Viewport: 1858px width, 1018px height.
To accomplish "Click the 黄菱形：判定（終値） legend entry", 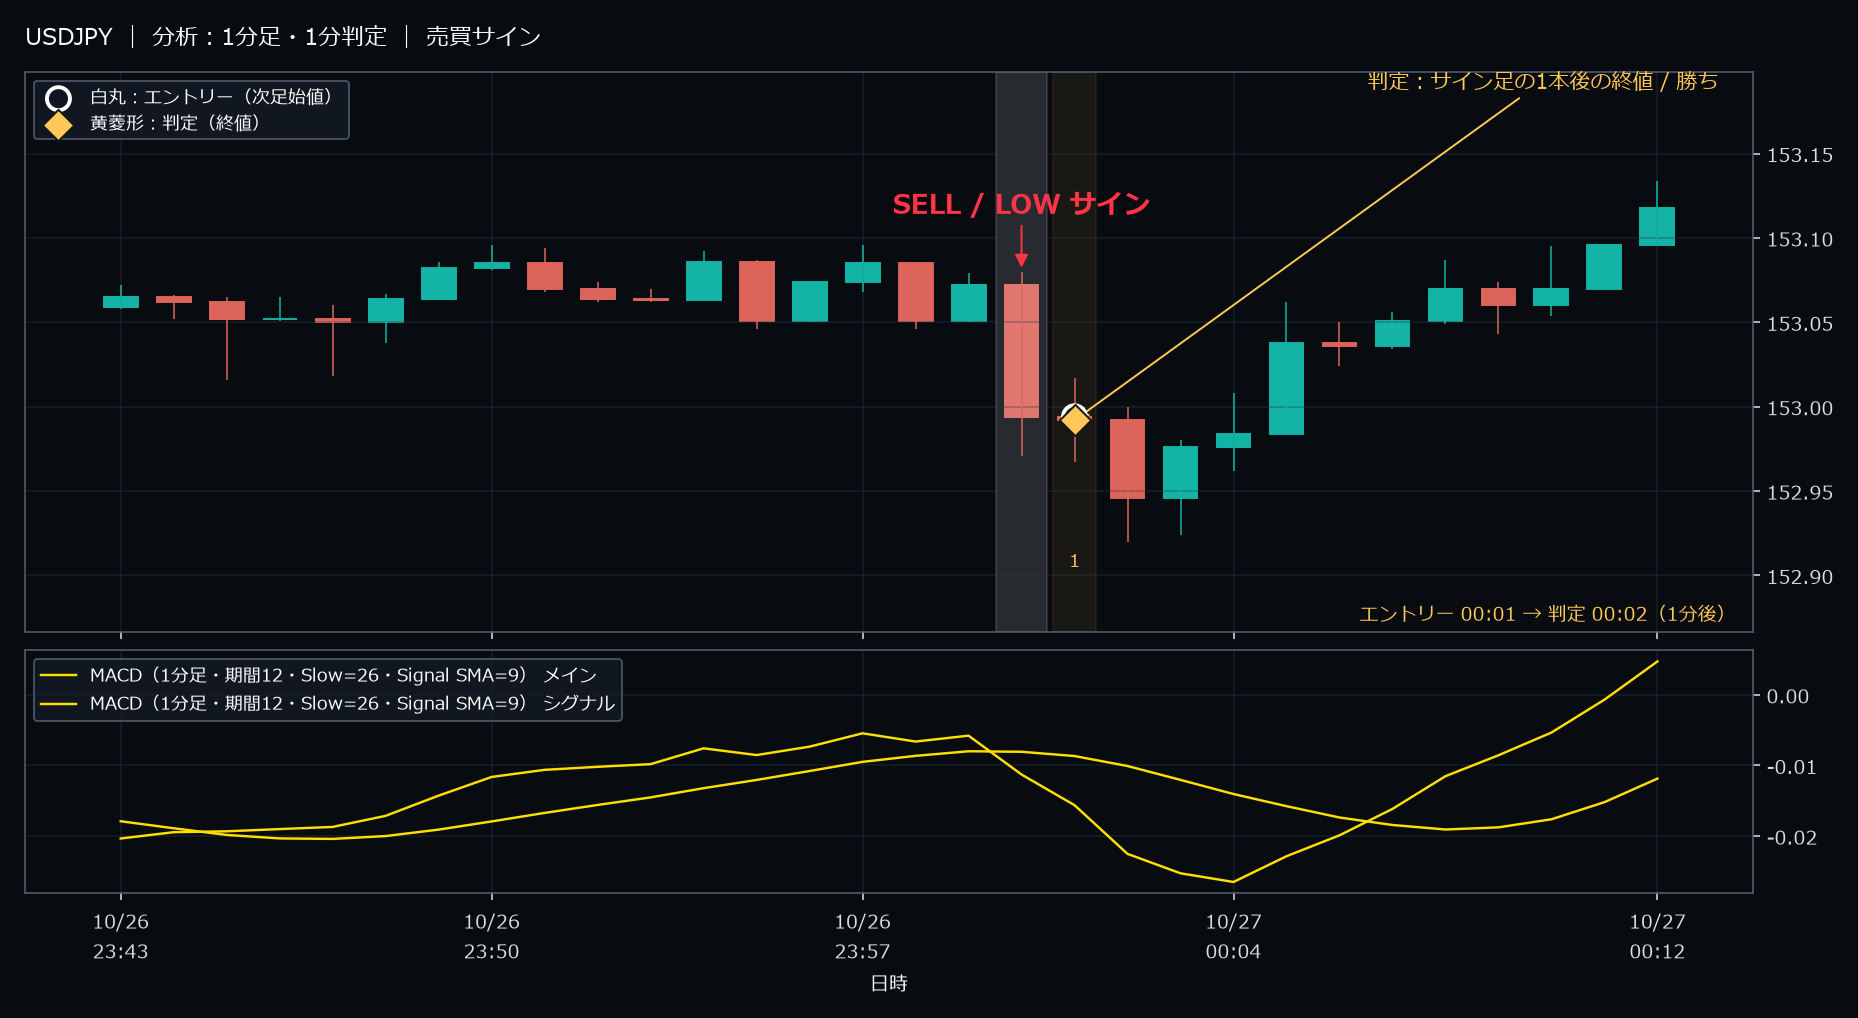I will pos(175,123).
